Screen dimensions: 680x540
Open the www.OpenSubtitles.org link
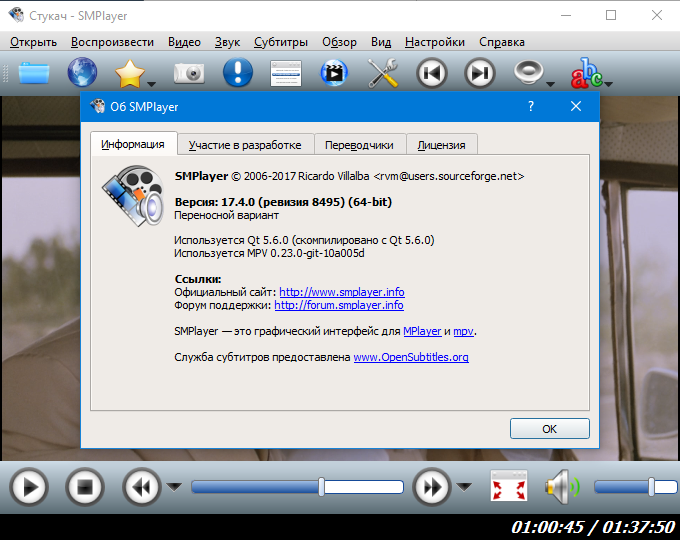point(411,357)
